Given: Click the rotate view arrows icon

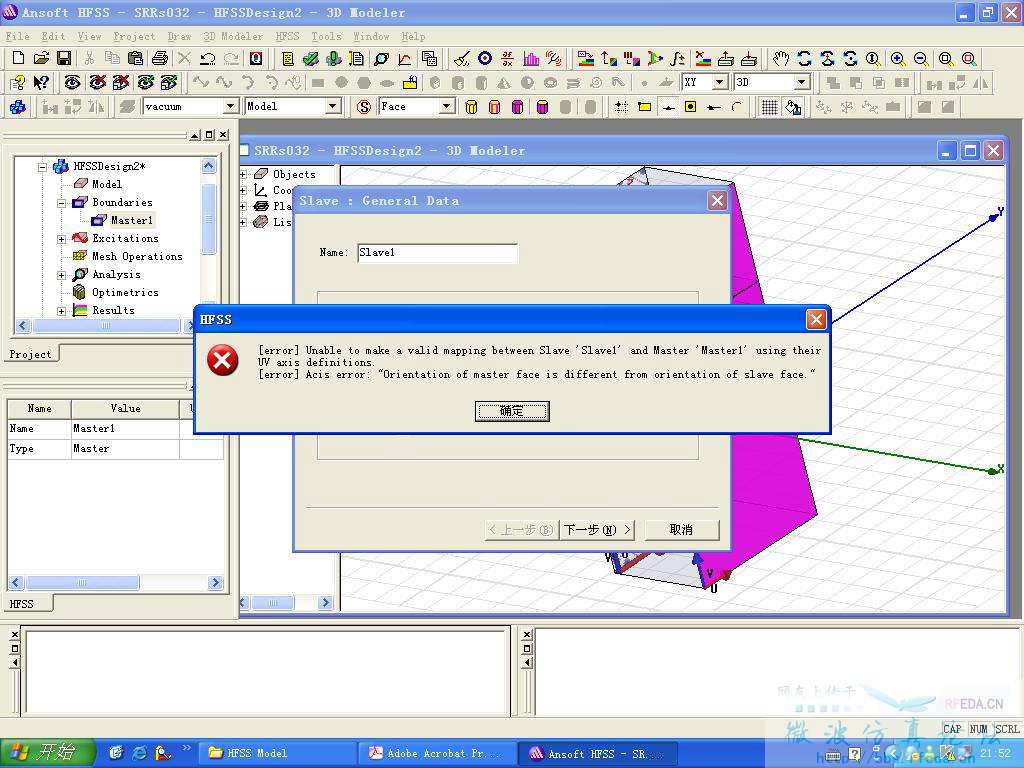Looking at the screenshot, I should click(804, 58).
